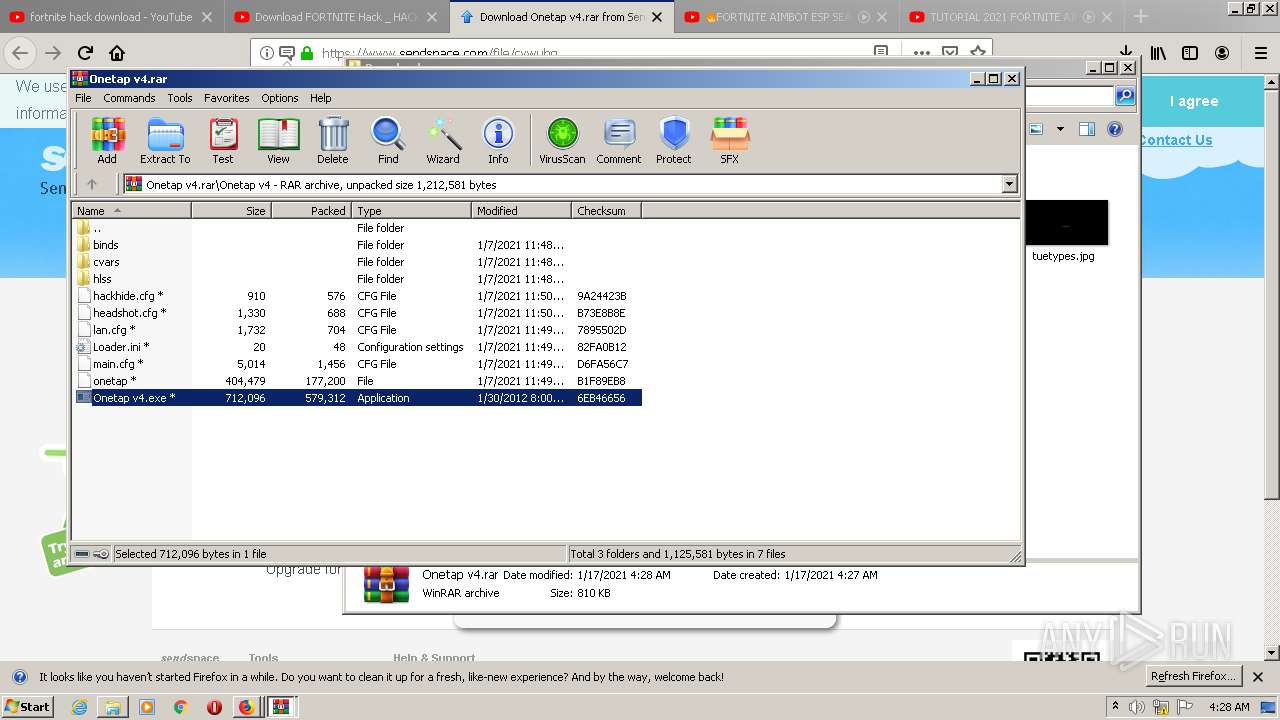Click the I agree cookie button
This screenshot has width=1280, height=720.
(1193, 101)
